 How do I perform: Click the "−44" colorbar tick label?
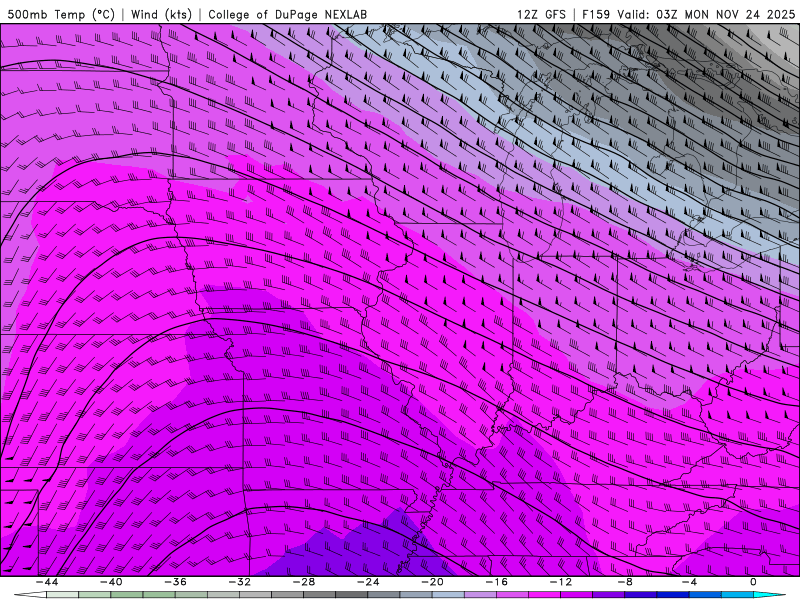[47, 582]
